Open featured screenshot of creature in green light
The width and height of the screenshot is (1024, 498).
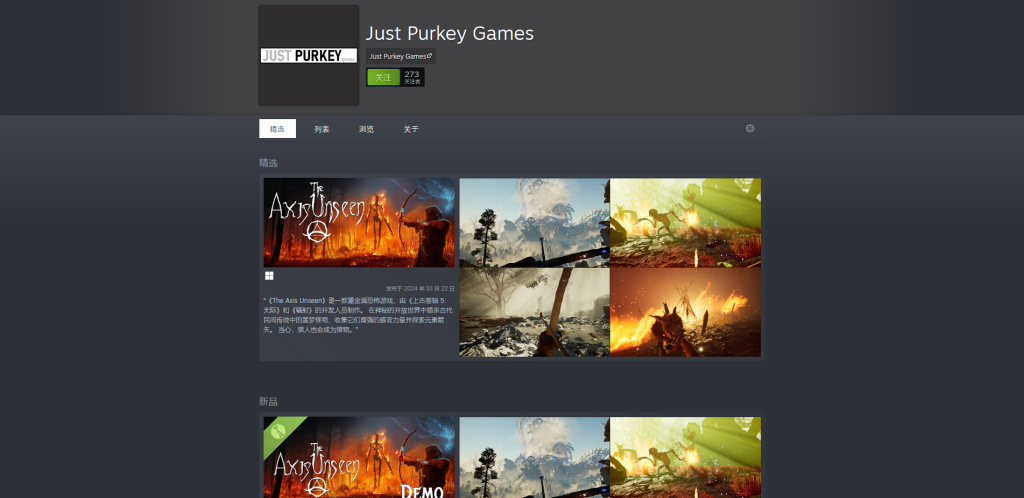[685, 223]
